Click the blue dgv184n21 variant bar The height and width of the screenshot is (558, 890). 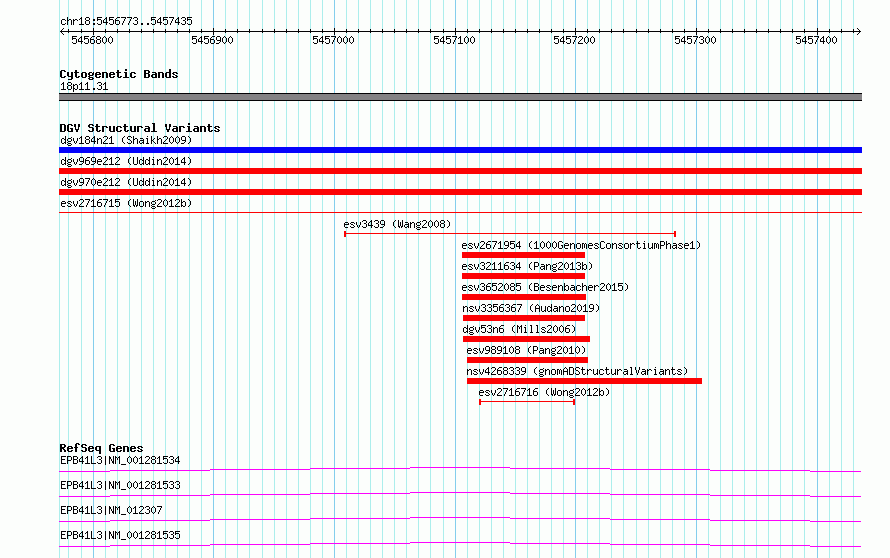460,150
